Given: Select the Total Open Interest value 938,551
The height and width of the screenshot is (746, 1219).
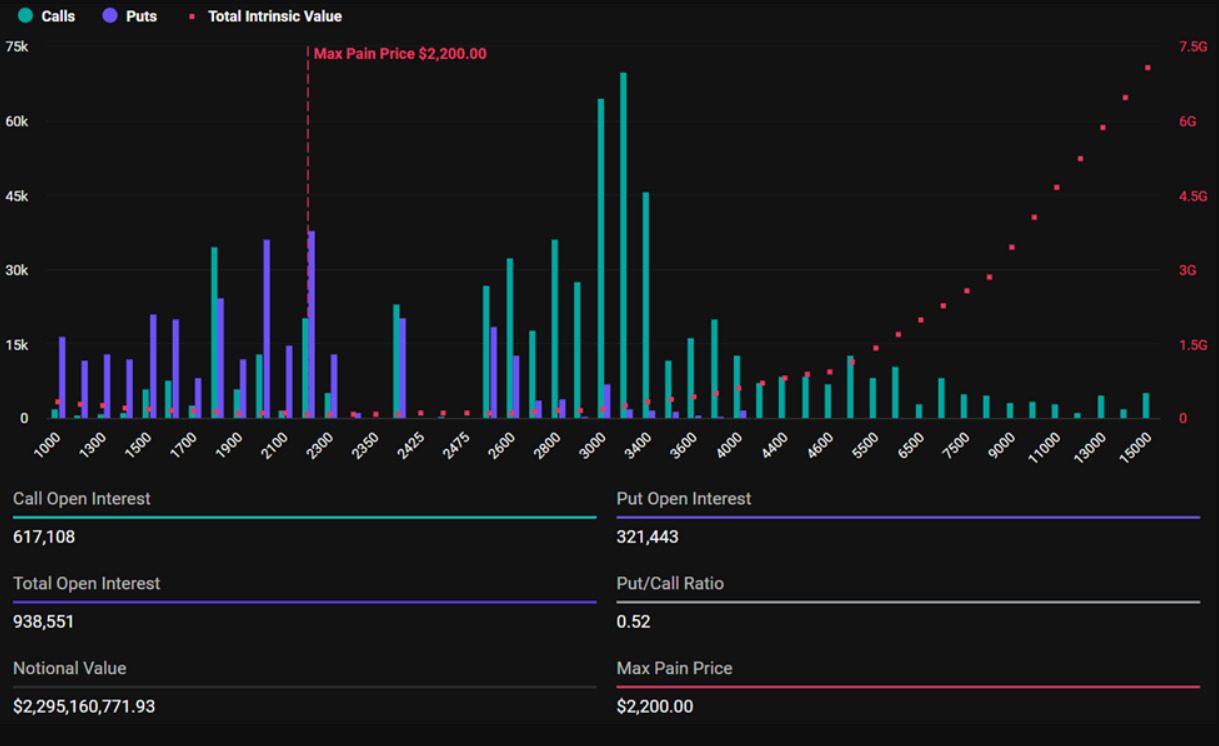Looking at the screenshot, I should (44, 622).
